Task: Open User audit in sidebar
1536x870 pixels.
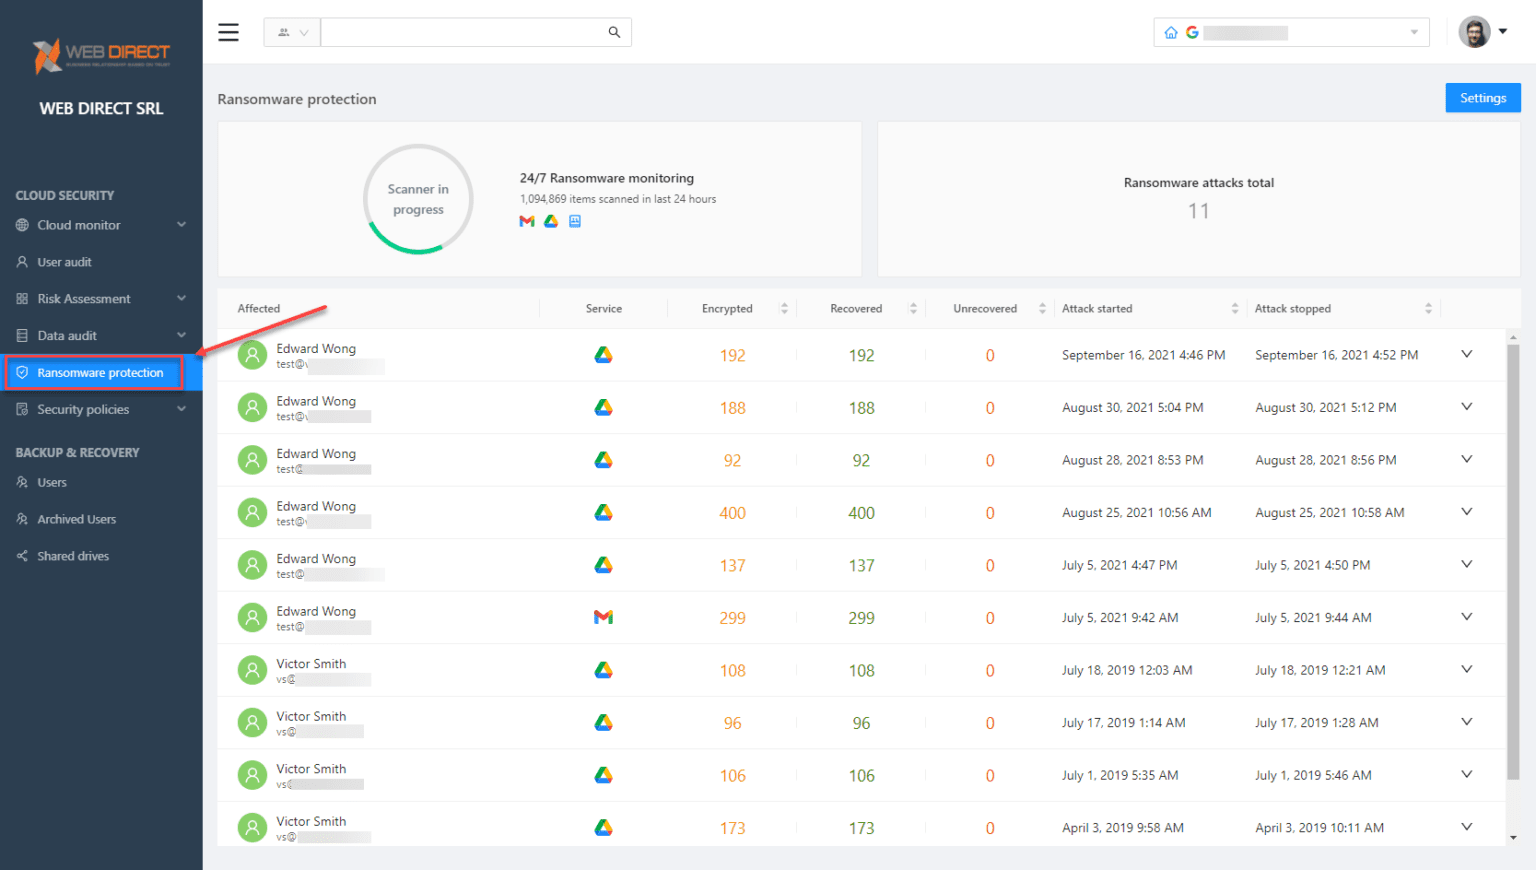Action: [64, 262]
